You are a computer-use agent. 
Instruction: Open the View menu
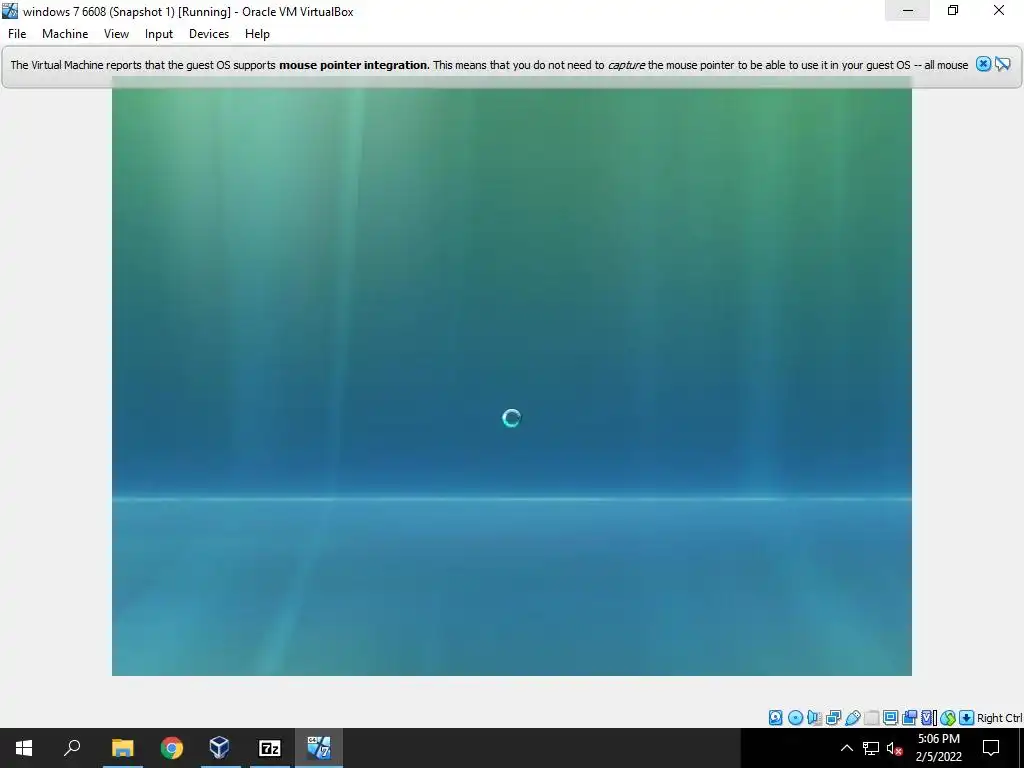click(x=116, y=34)
